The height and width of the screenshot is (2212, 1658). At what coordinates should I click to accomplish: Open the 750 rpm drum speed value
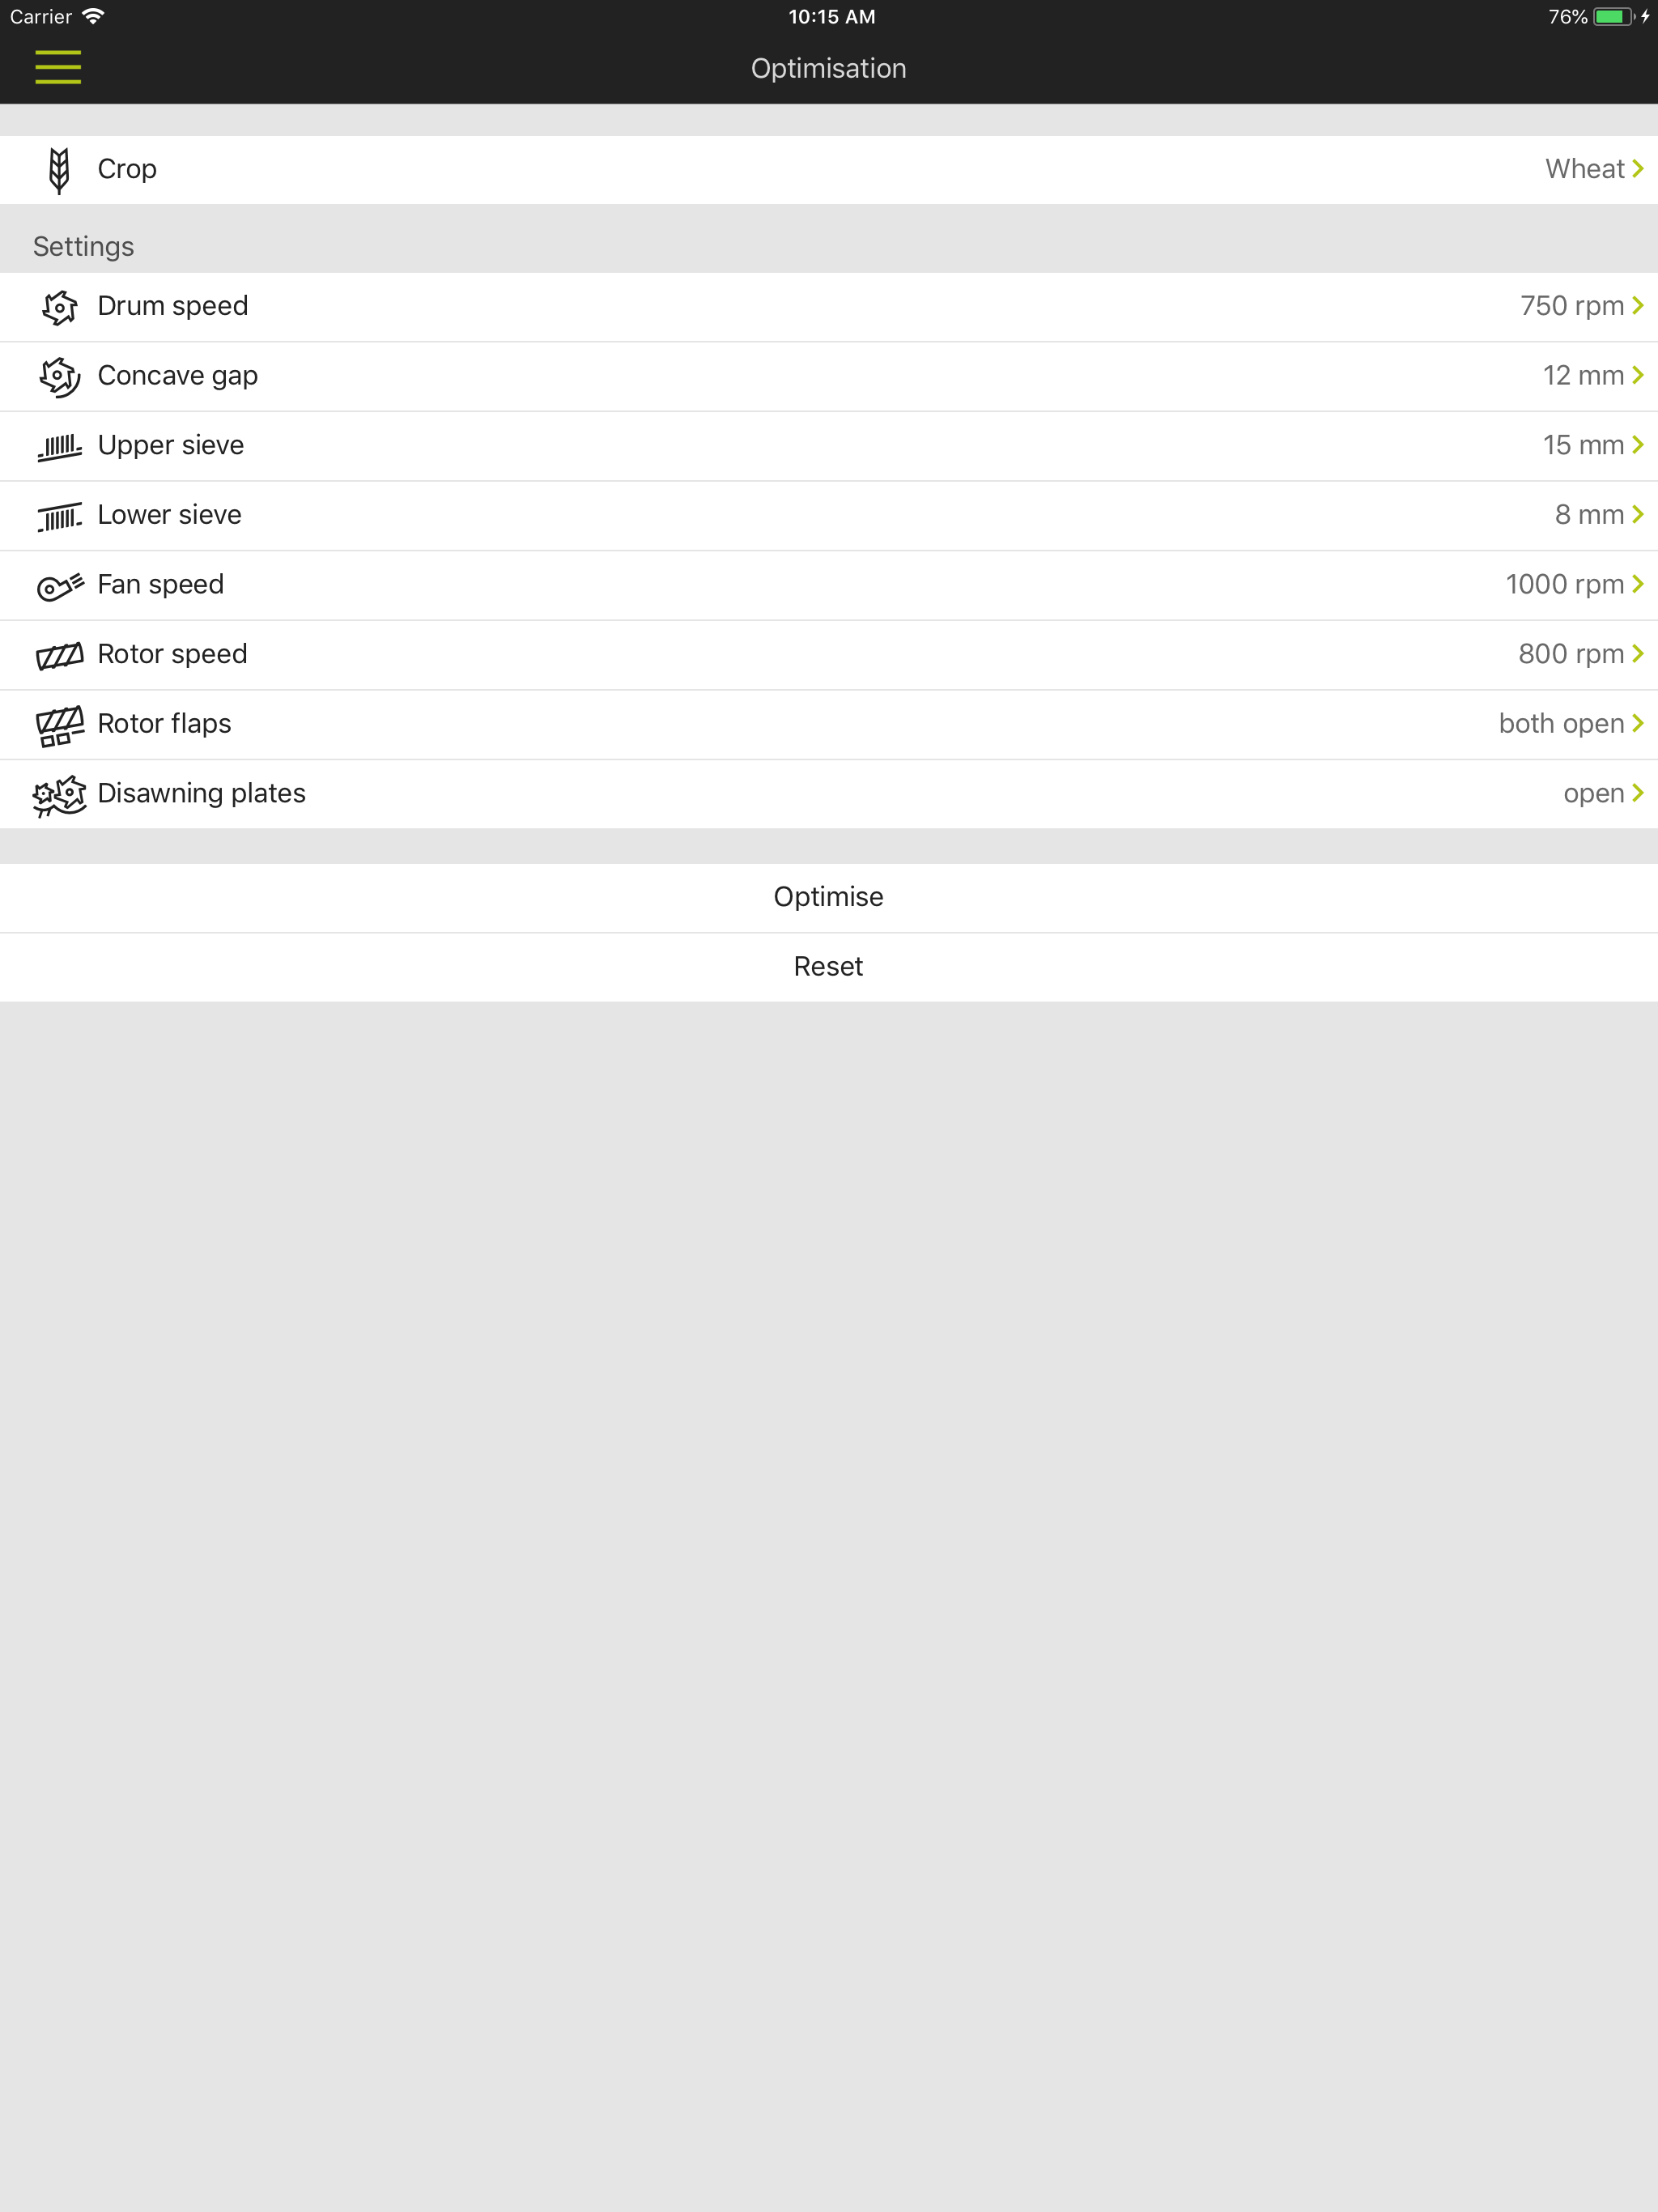point(1571,306)
